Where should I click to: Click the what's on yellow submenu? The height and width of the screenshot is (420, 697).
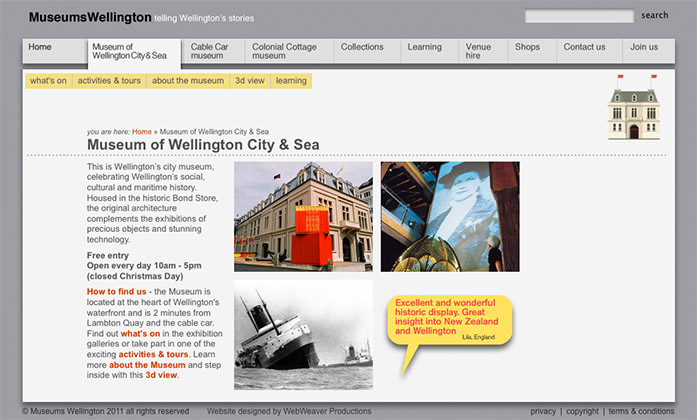(x=48, y=81)
